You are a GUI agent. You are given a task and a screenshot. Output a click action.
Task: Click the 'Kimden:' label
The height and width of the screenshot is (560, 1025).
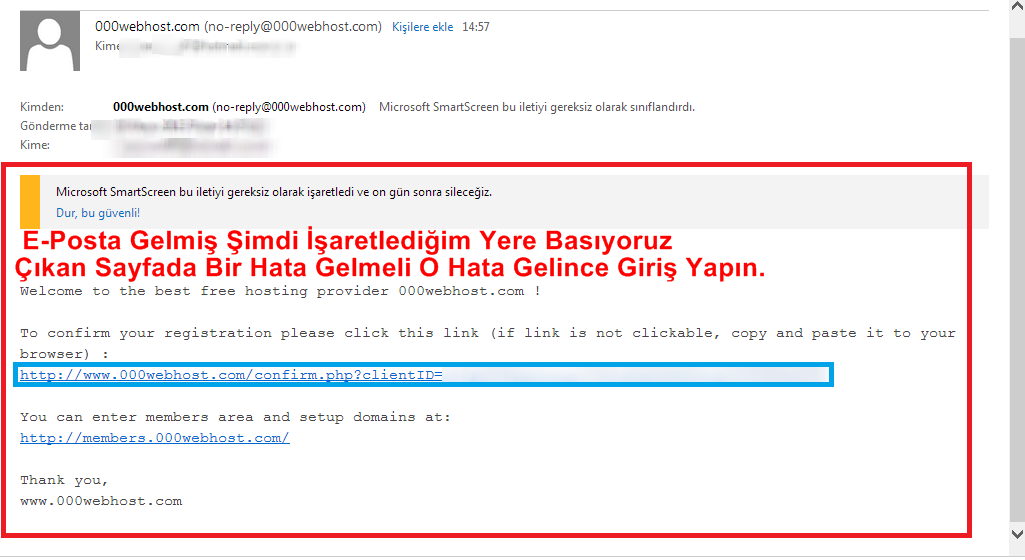pyautogui.click(x=42, y=107)
